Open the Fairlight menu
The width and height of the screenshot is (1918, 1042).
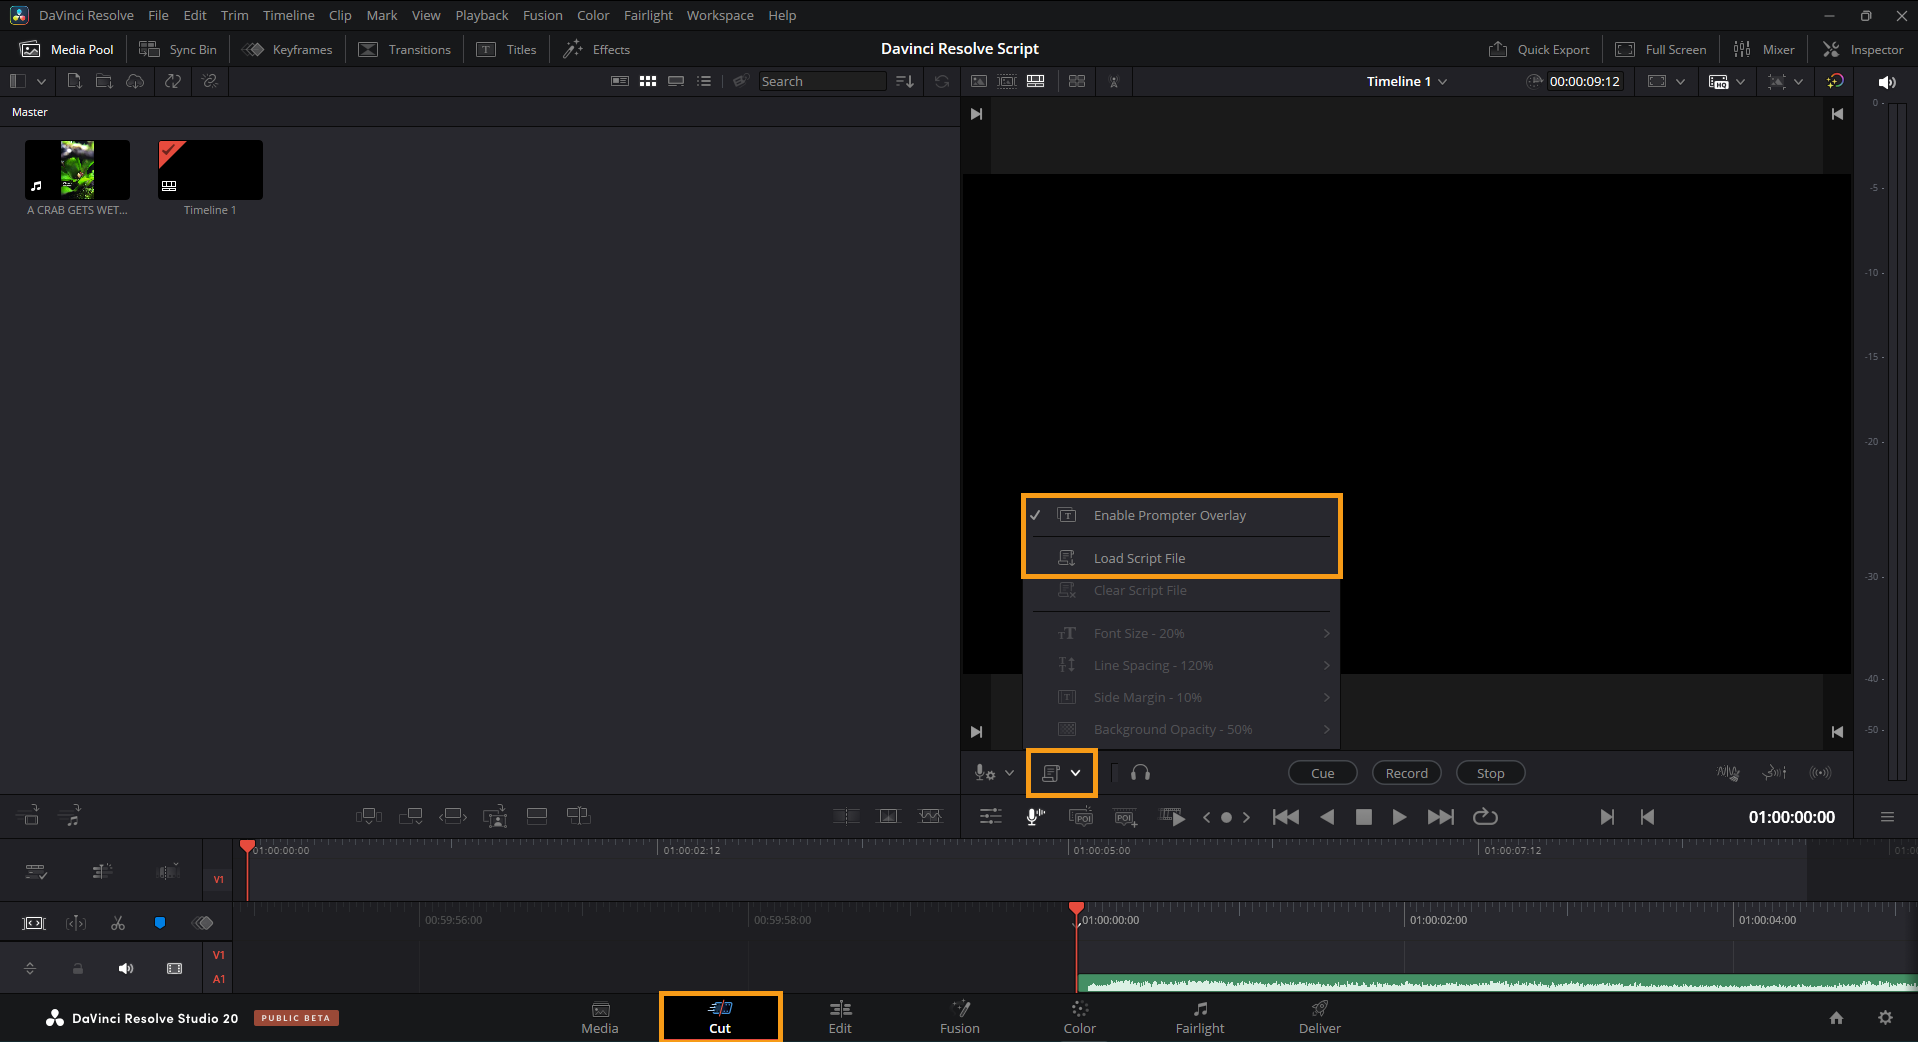tap(648, 15)
